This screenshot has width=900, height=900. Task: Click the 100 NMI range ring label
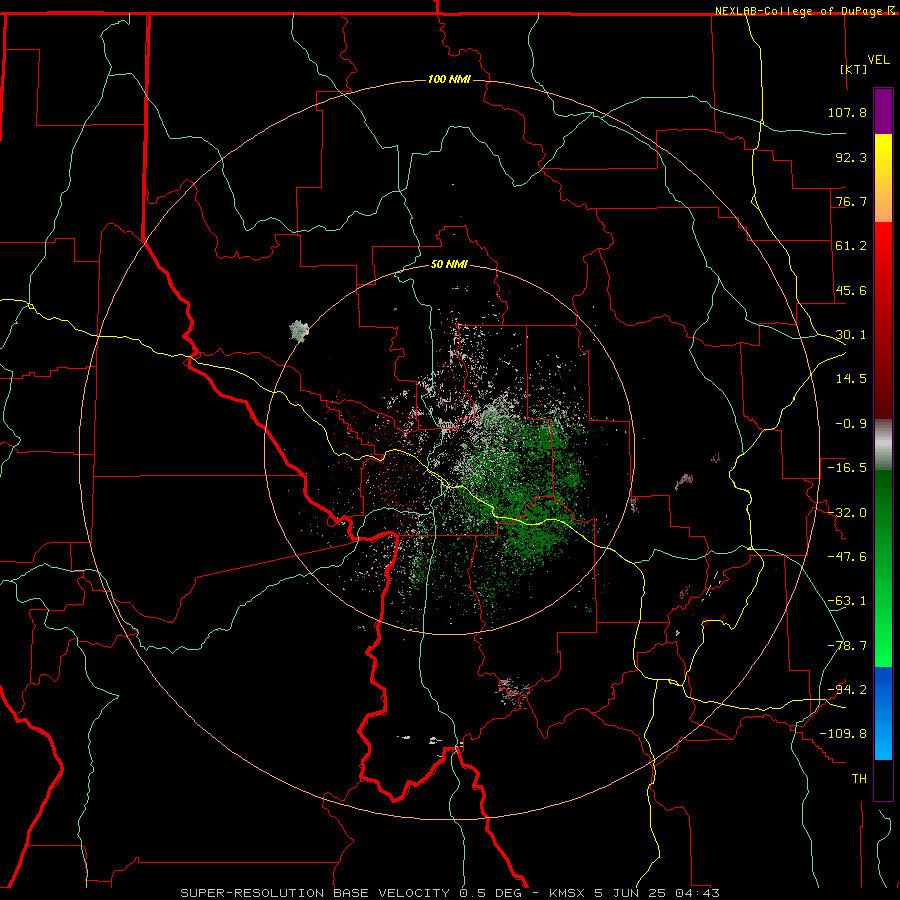[449, 79]
